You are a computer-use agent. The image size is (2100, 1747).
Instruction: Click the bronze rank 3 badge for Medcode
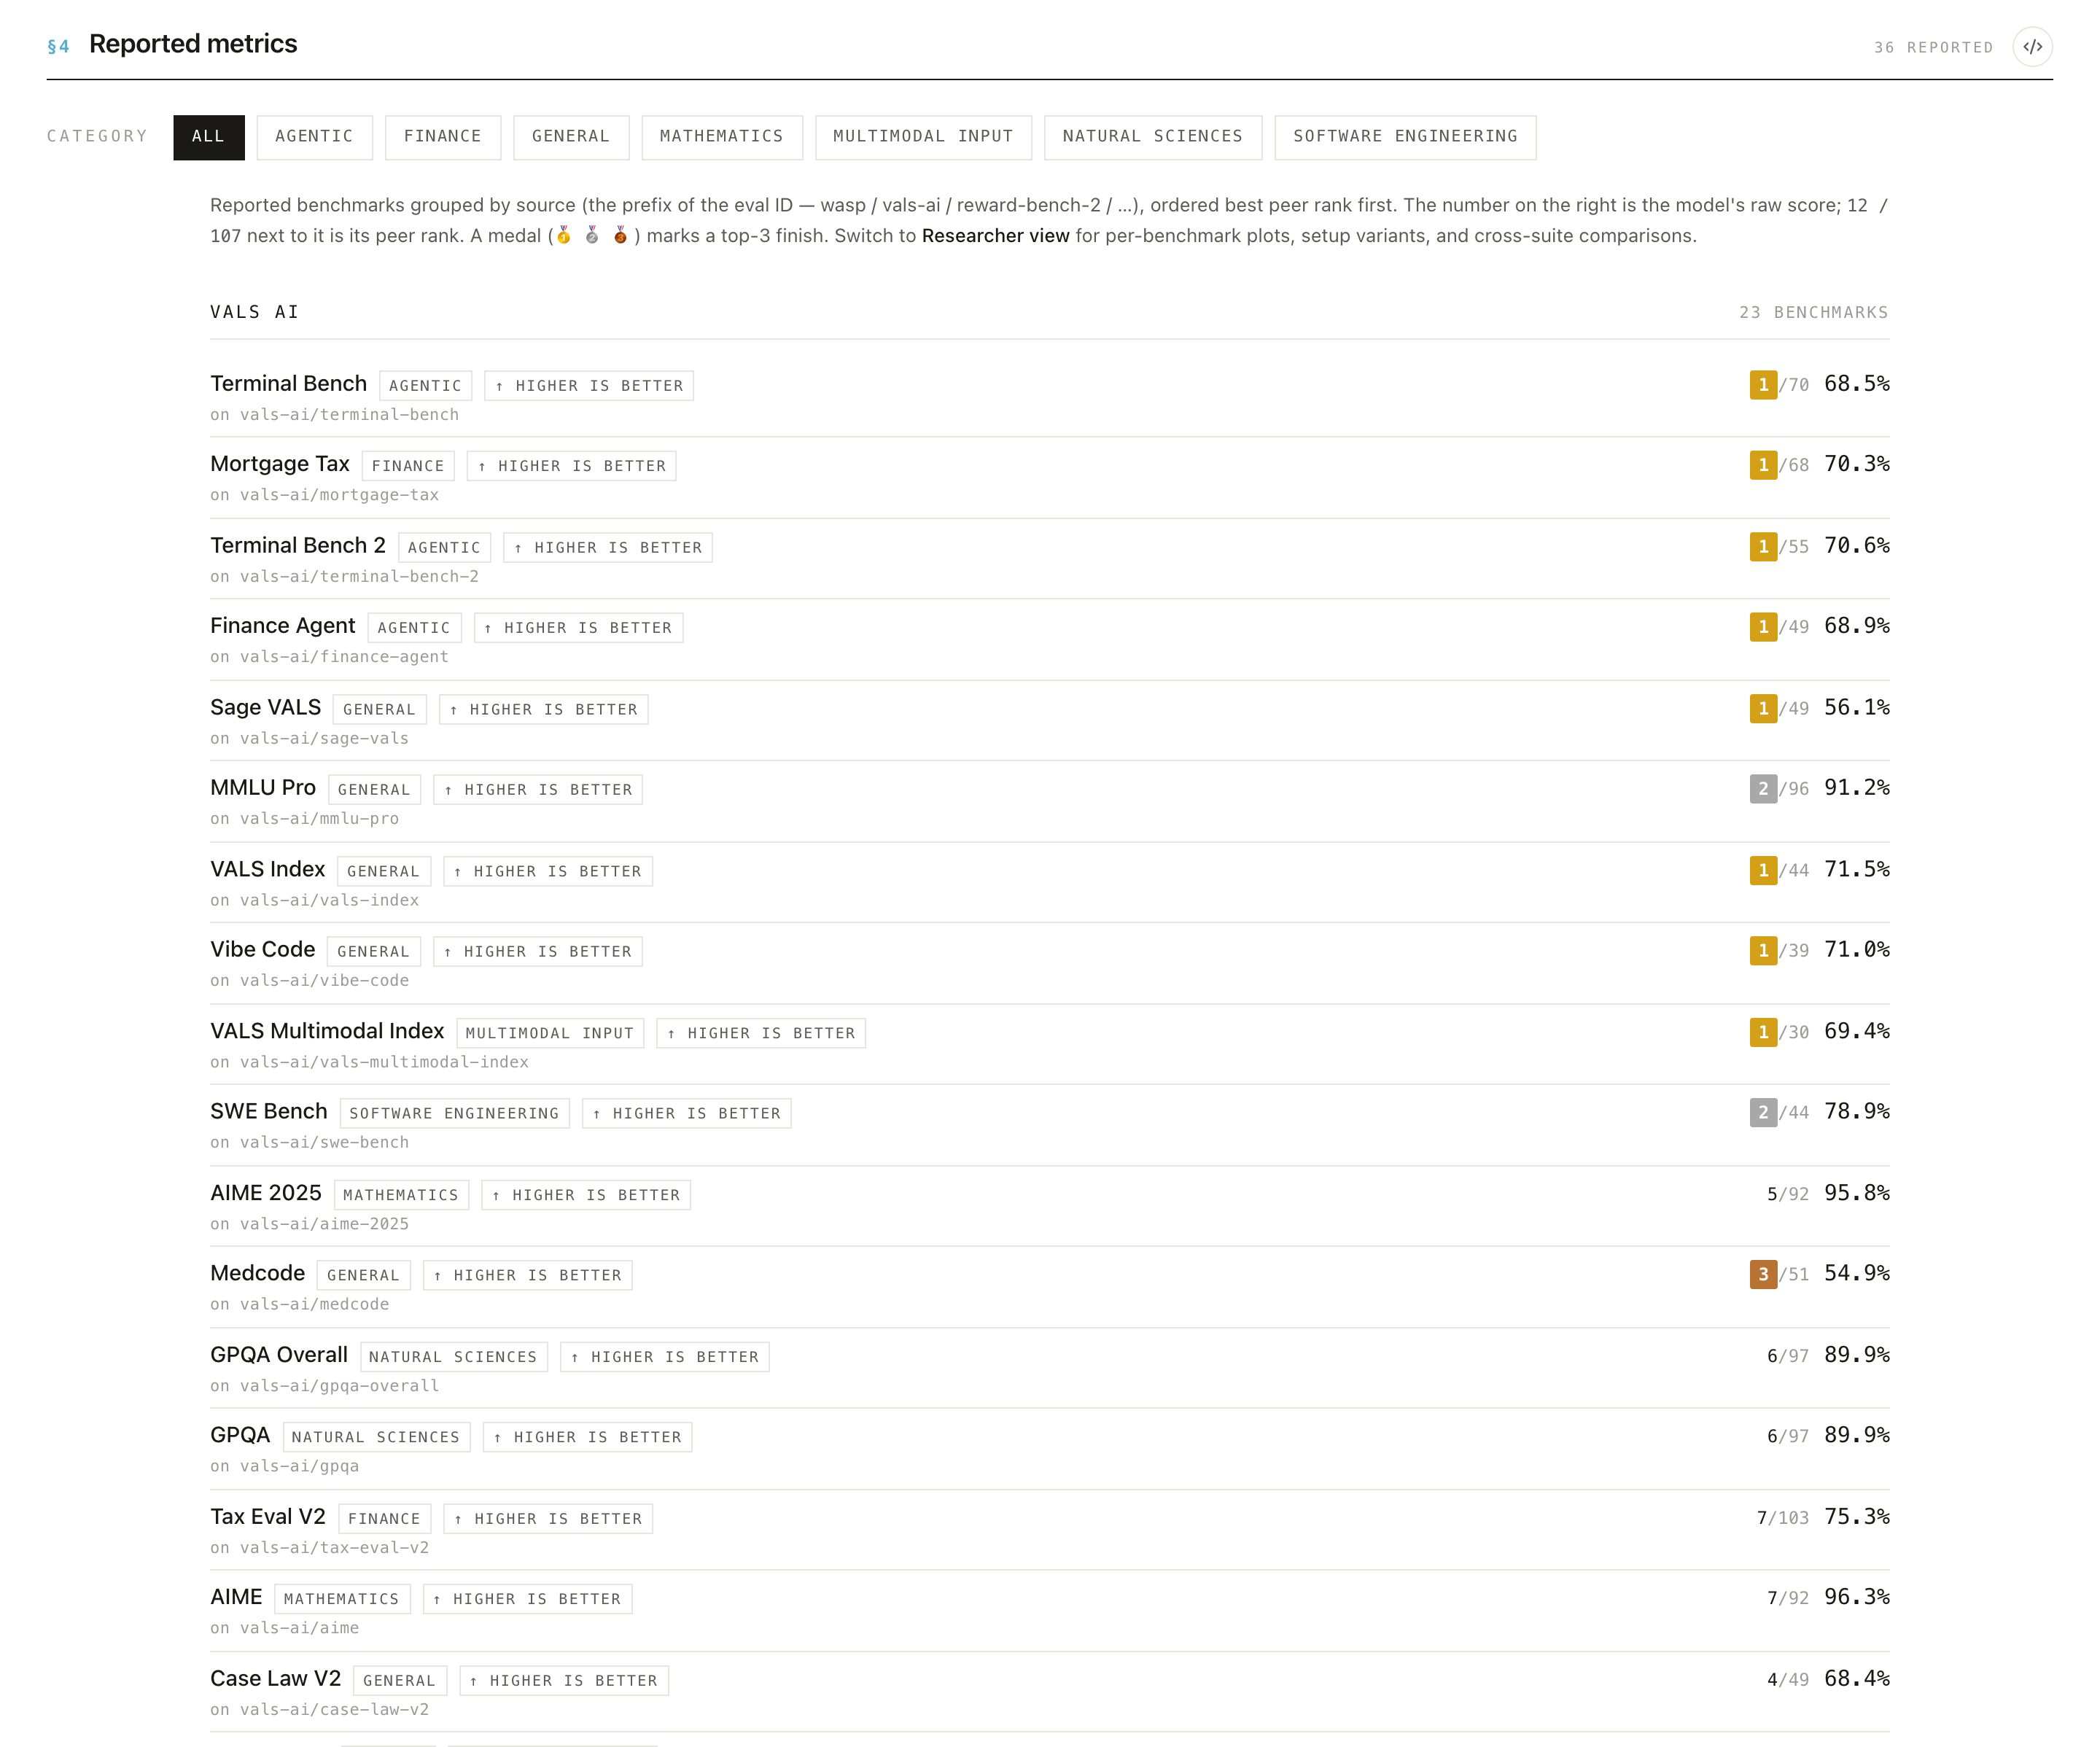tap(1763, 1275)
